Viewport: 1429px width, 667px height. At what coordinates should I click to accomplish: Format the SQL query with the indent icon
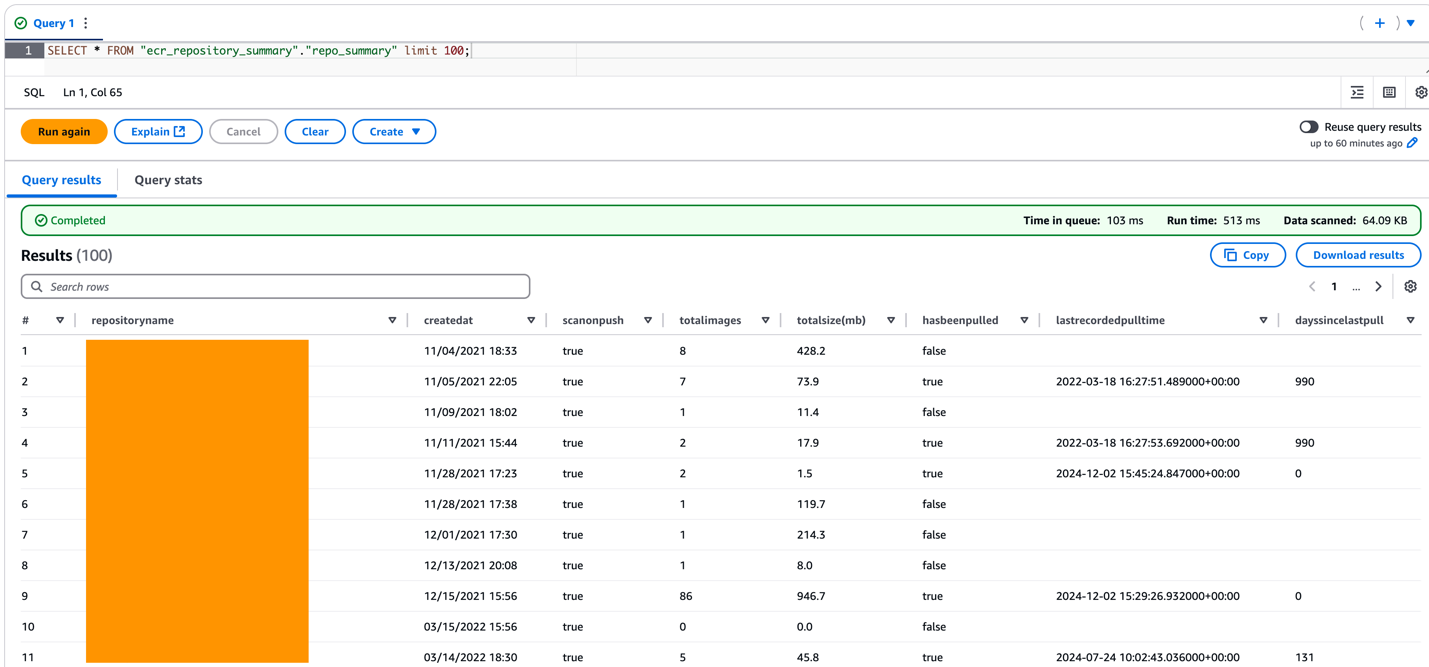tap(1357, 91)
